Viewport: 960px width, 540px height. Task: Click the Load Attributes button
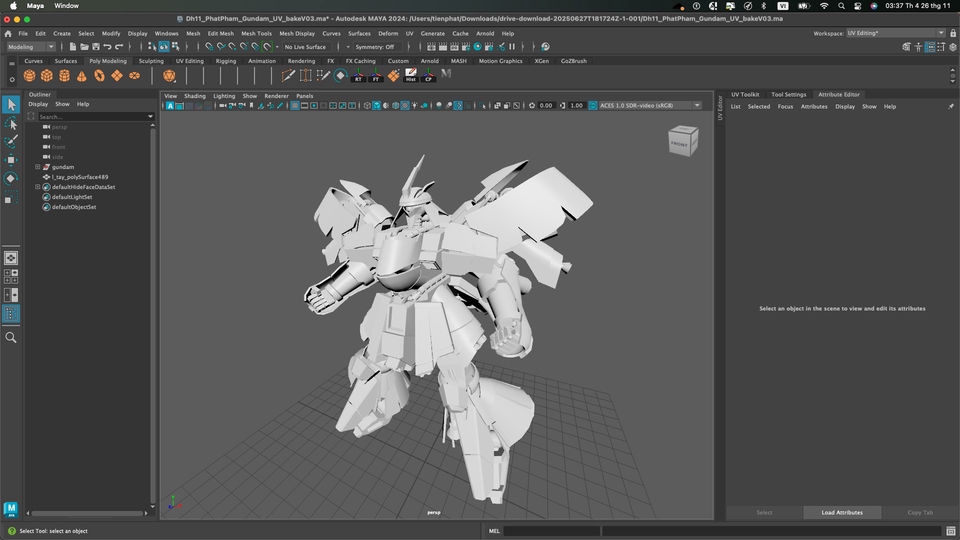842,512
